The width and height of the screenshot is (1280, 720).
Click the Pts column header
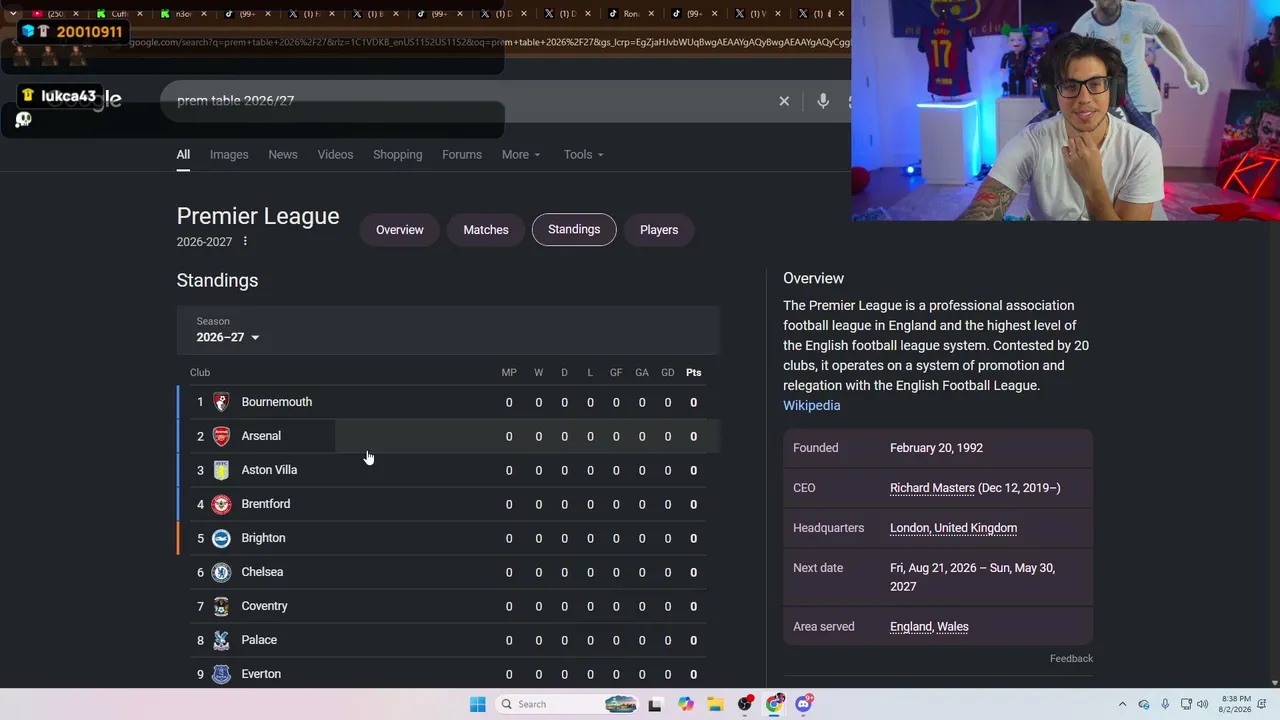pos(694,373)
